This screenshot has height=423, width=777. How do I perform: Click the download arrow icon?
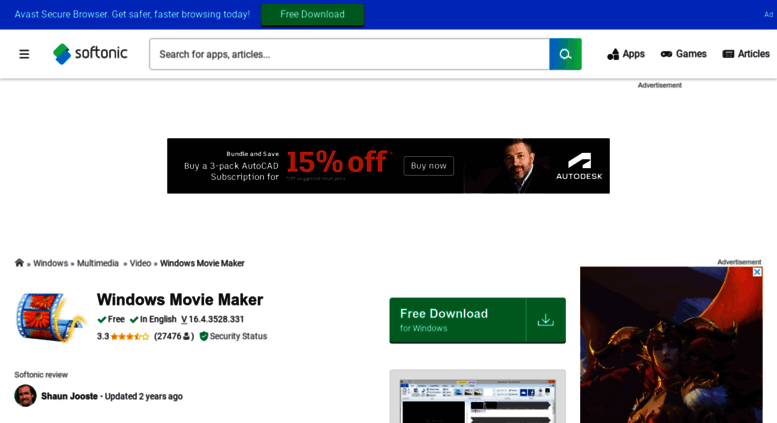point(546,320)
